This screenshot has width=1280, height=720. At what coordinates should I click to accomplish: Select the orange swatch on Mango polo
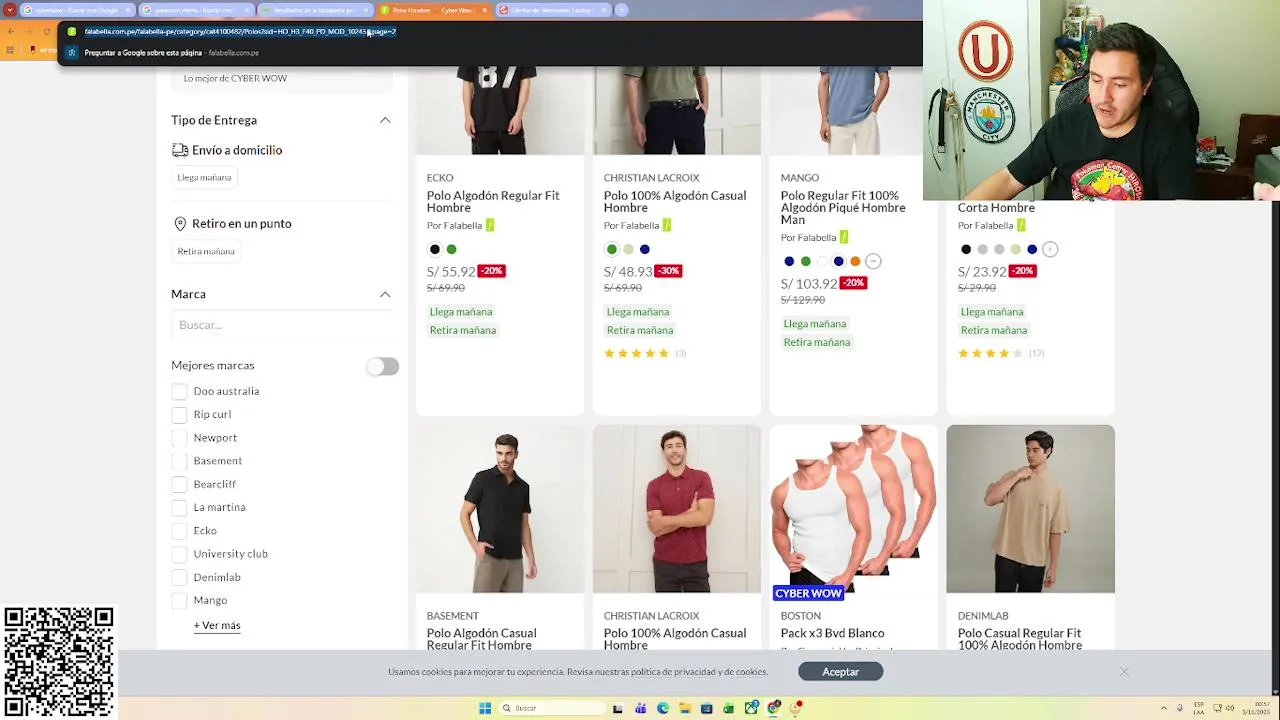[855, 261]
